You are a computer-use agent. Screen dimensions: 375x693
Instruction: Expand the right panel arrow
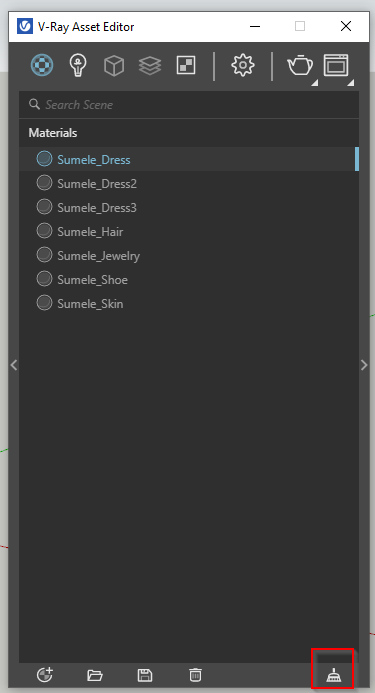point(364,365)
